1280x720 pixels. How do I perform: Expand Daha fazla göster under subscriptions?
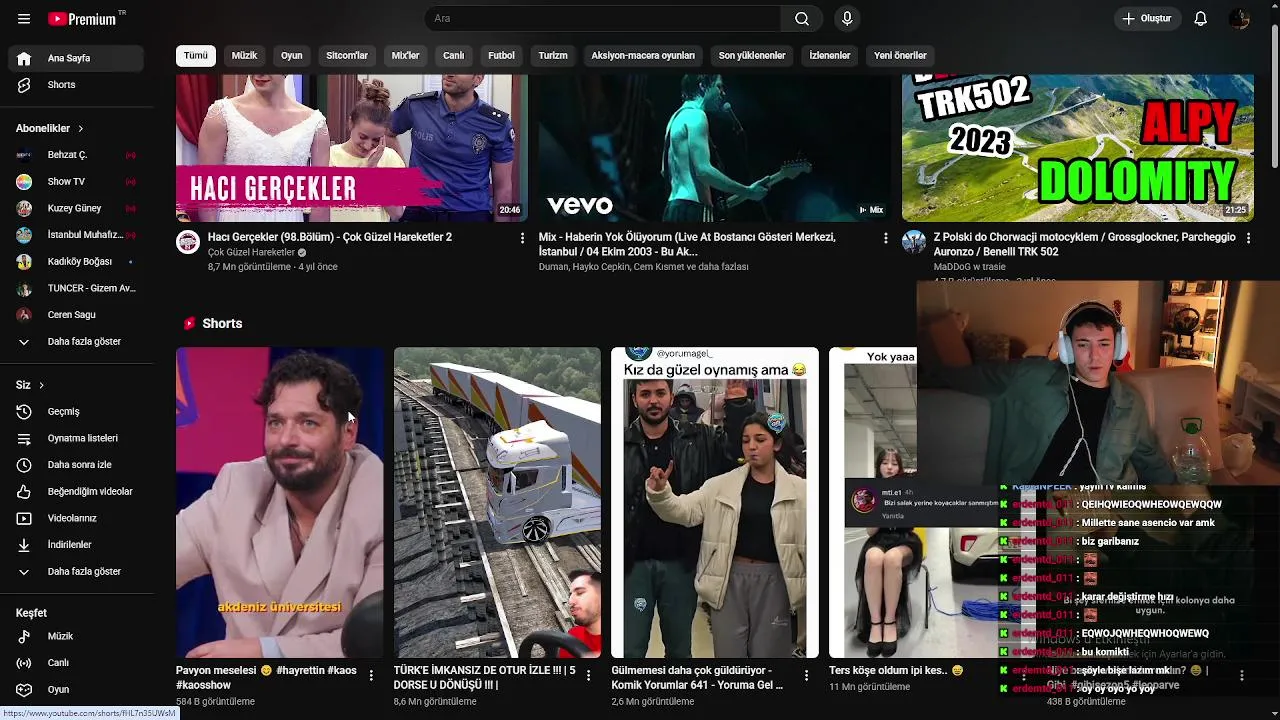tap(76, 342)
